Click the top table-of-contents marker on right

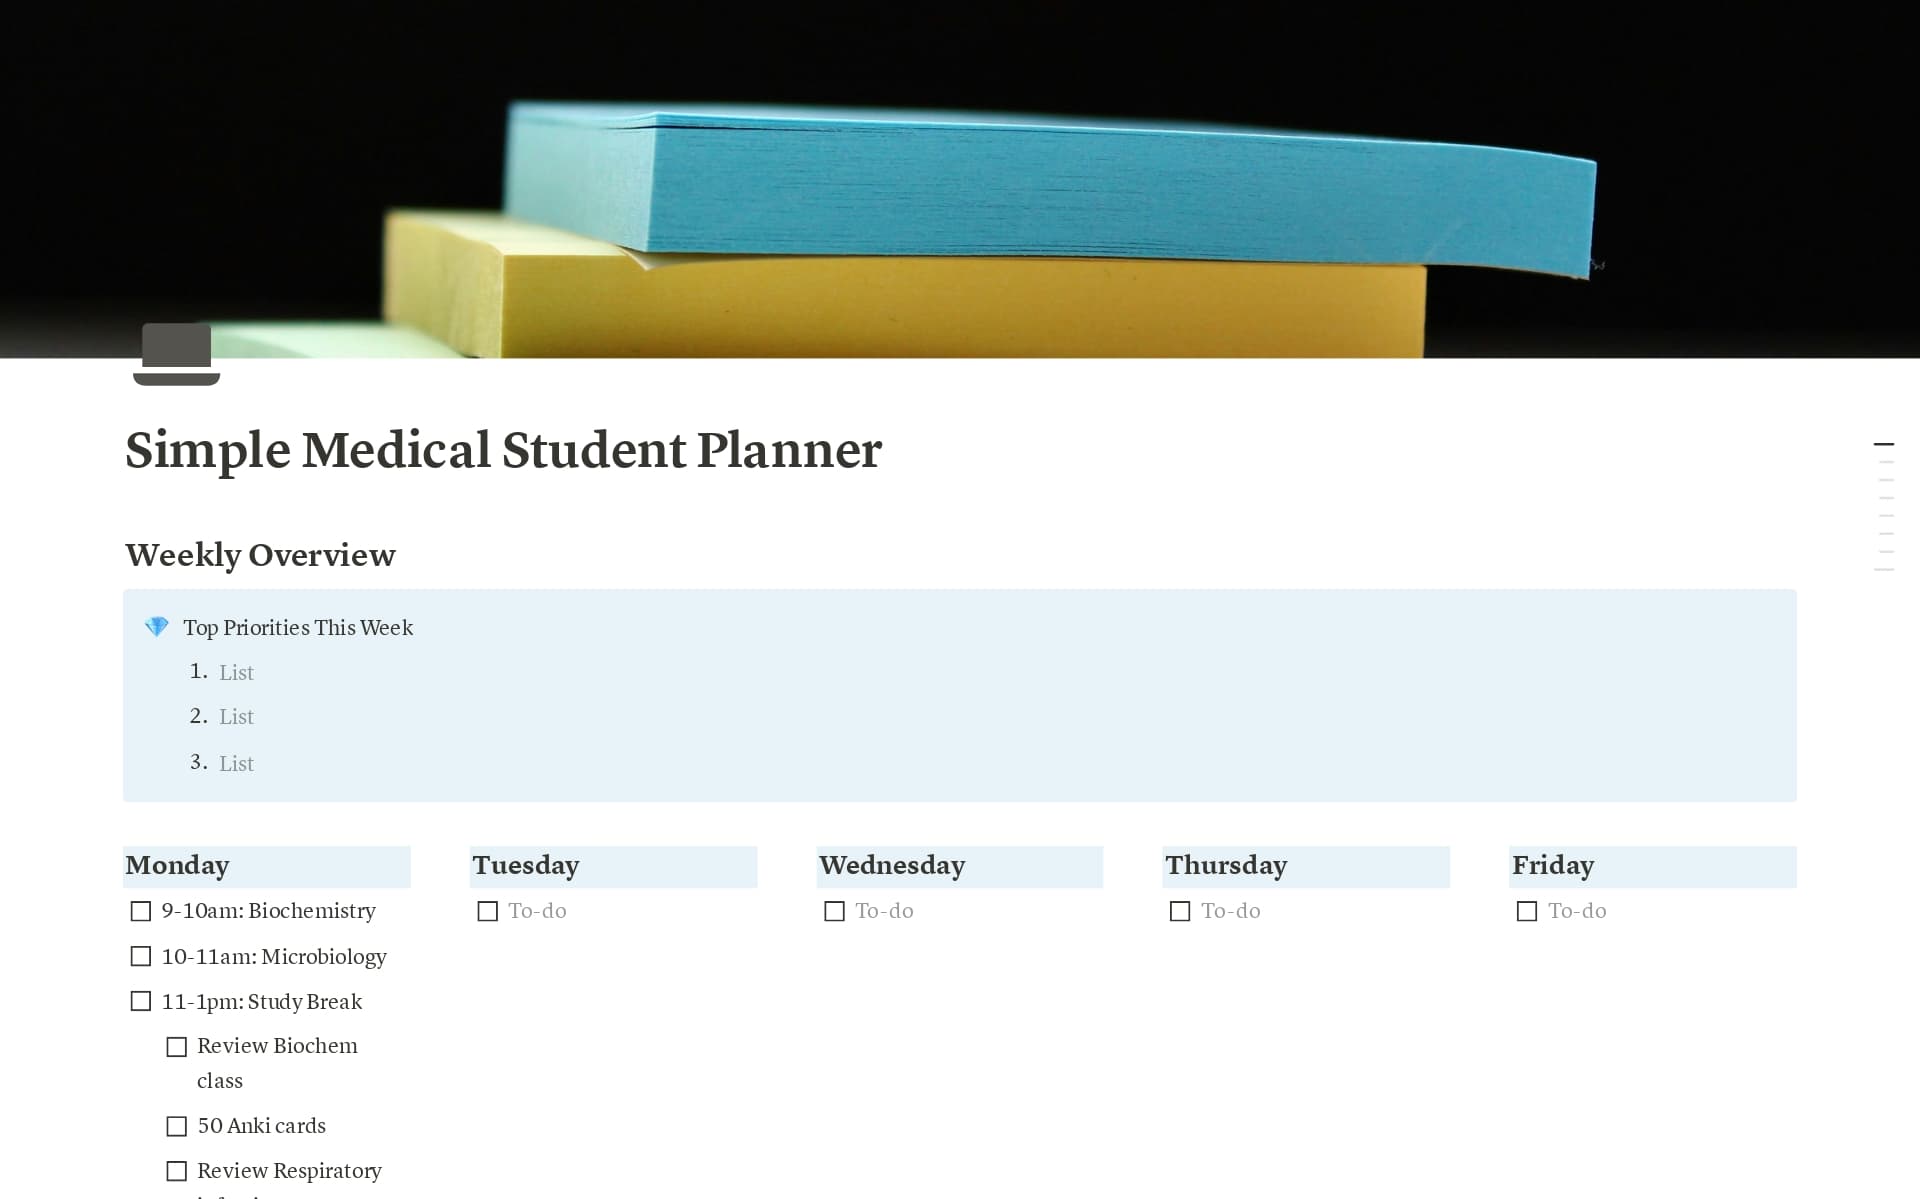pos(1884,444)
